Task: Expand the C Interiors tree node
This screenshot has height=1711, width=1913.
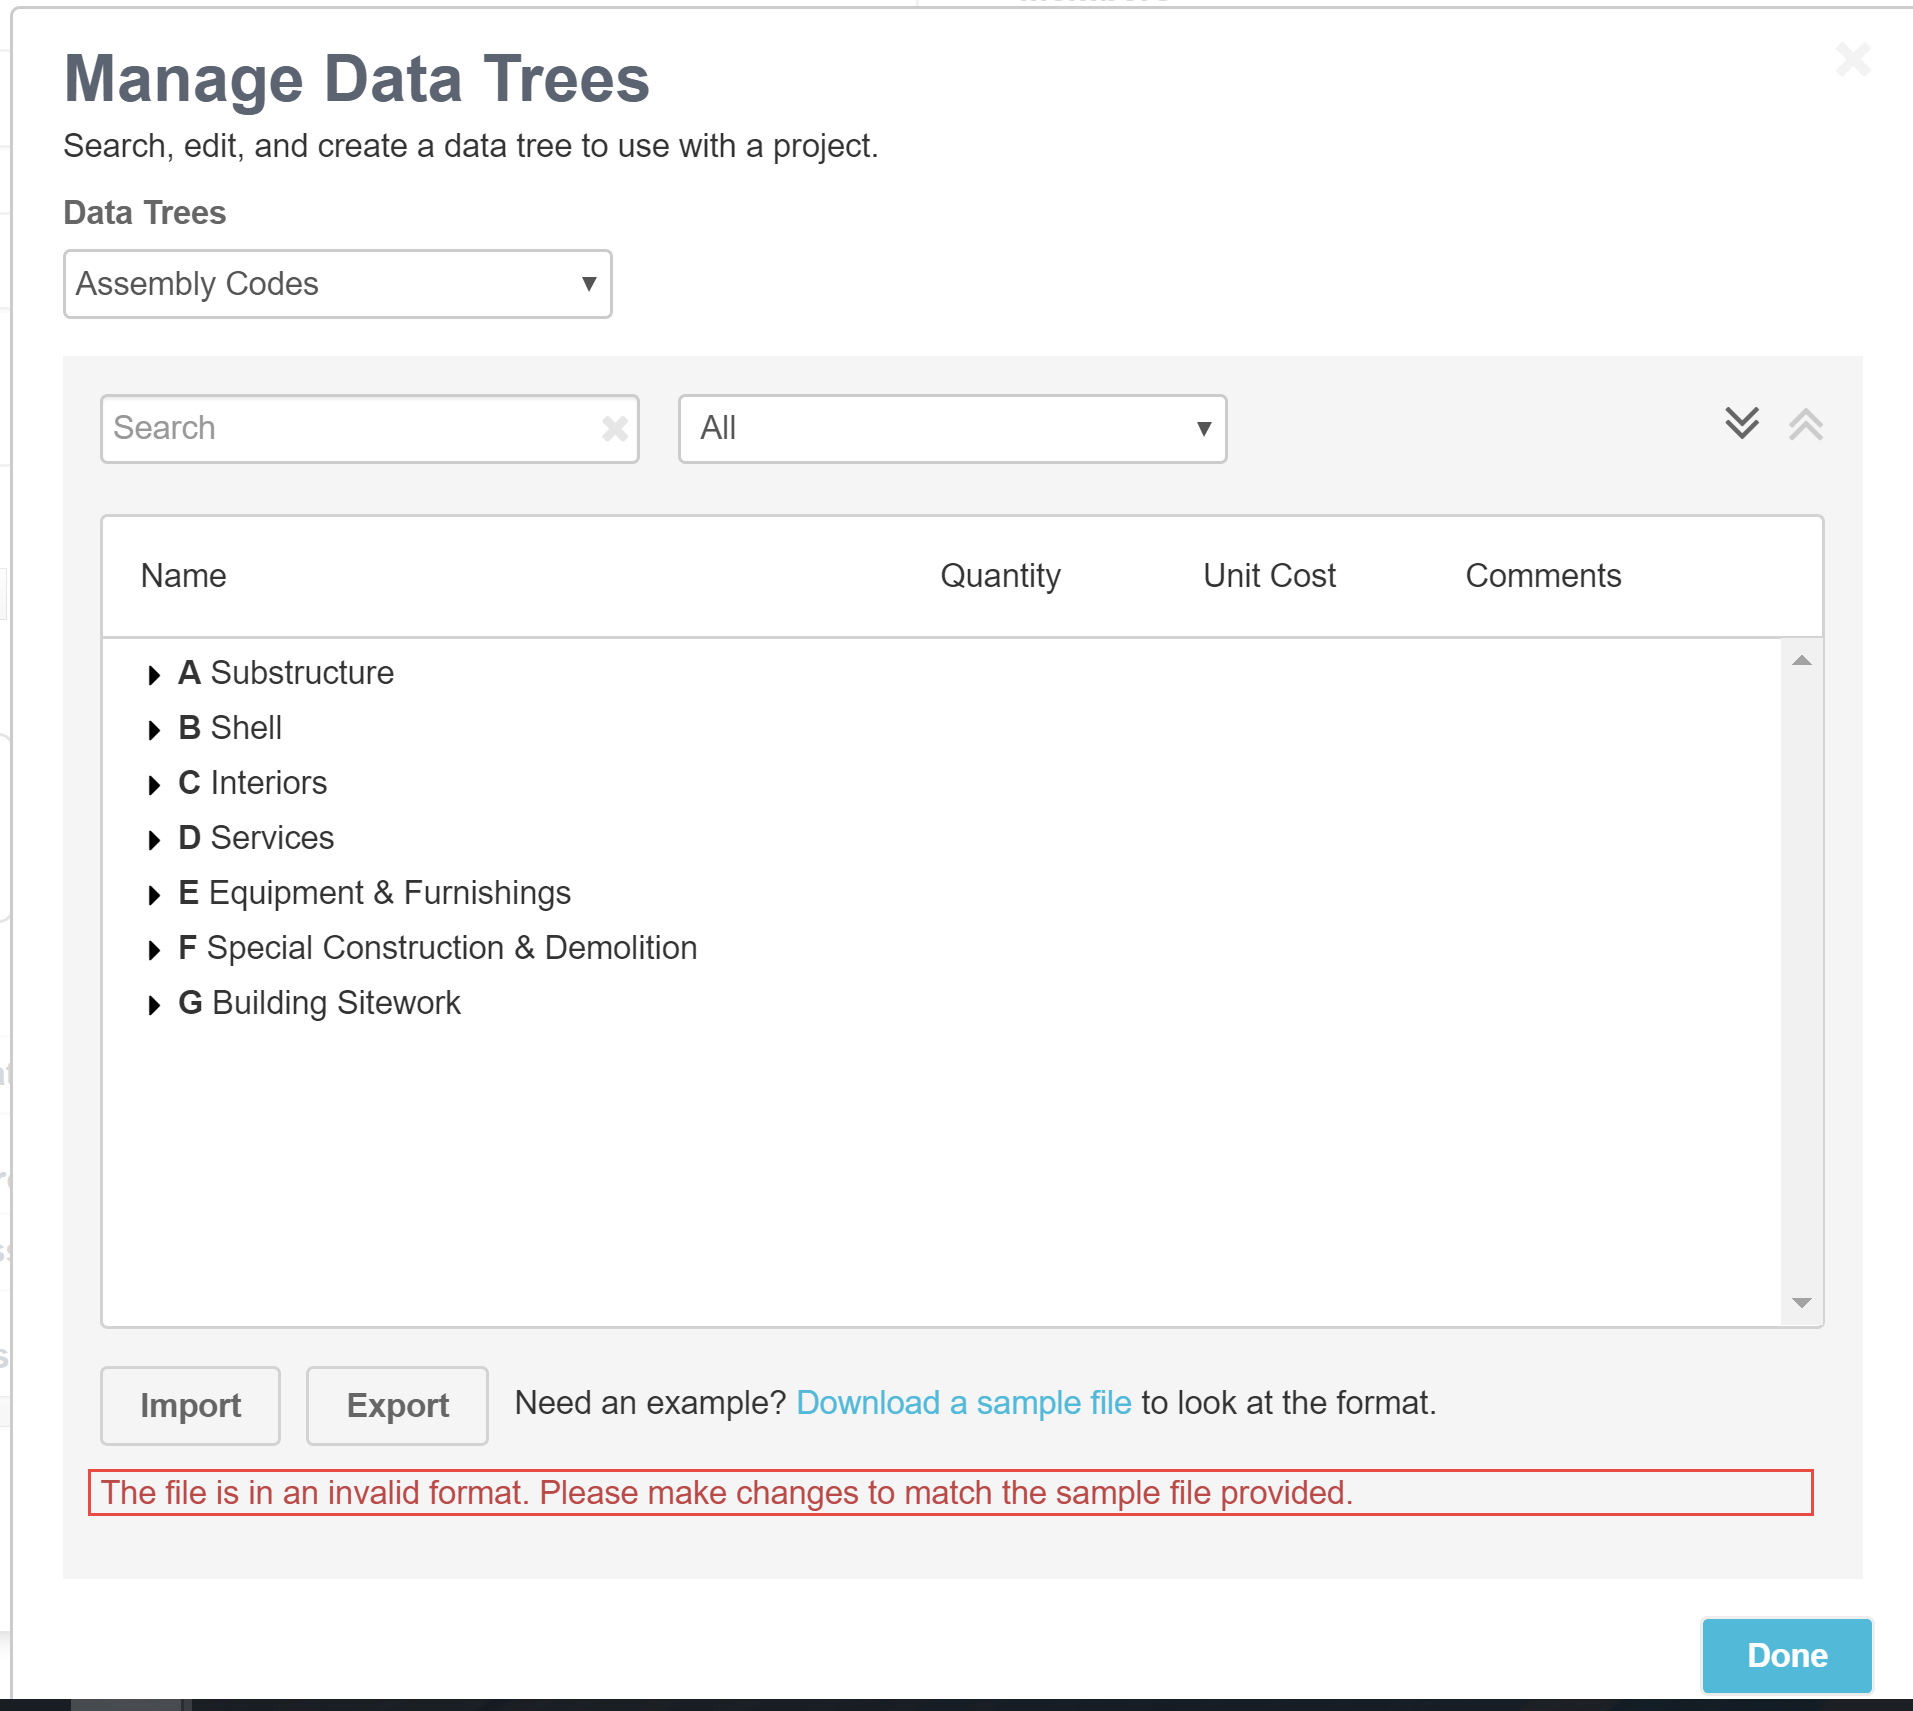Action: click(154, 785)
